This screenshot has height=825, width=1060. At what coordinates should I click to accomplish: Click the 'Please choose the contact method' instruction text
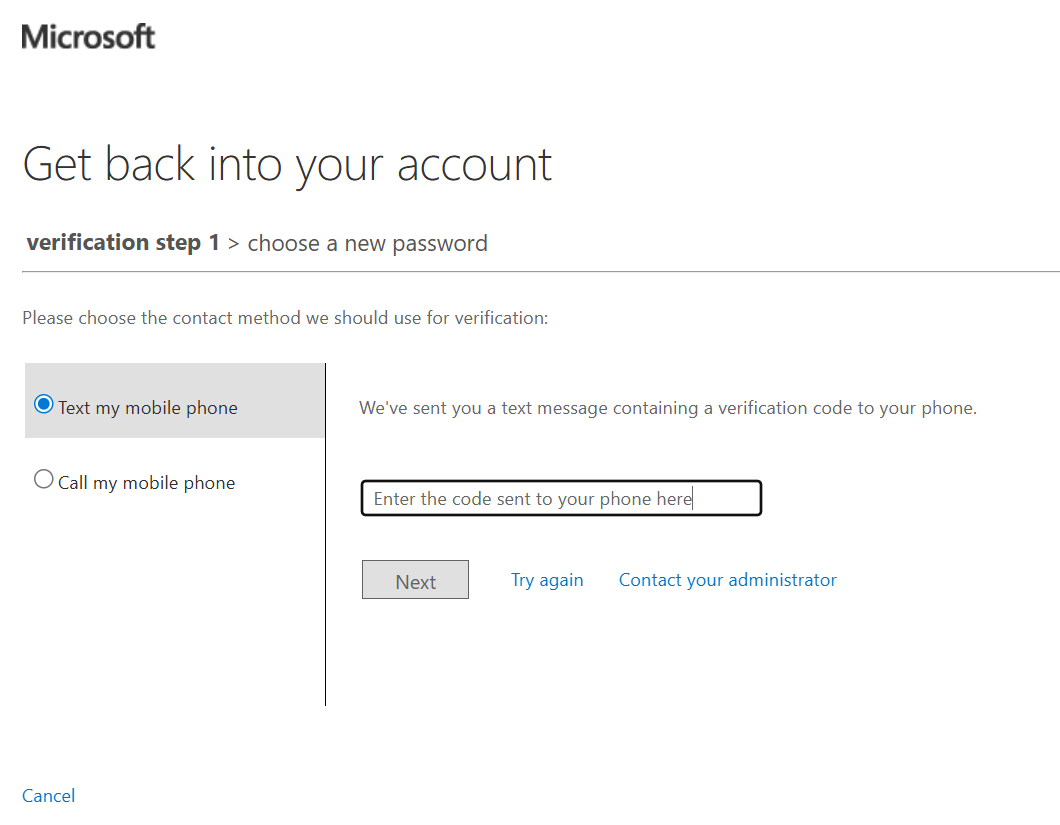(285, 318)
